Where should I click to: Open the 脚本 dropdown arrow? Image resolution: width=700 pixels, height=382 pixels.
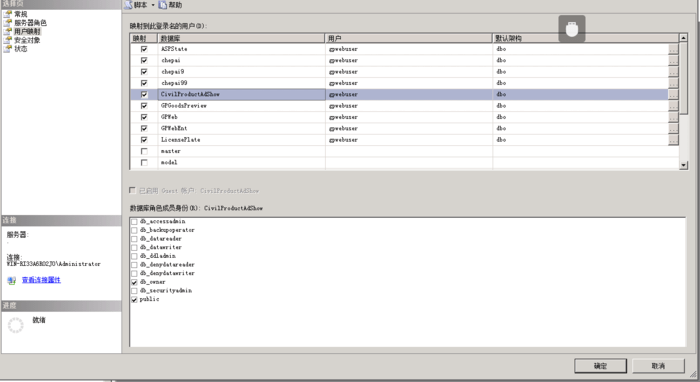(x=153, y=5)
